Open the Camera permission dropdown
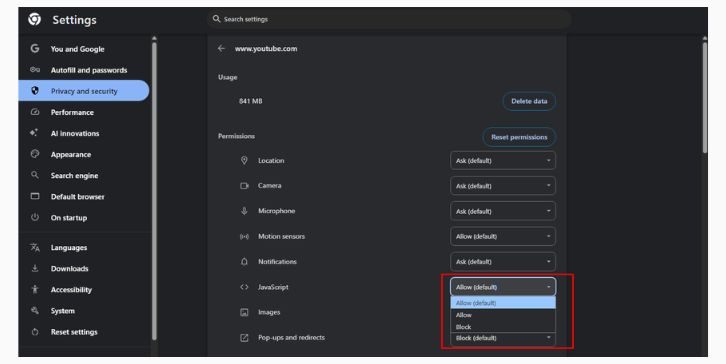 point(503,186)
